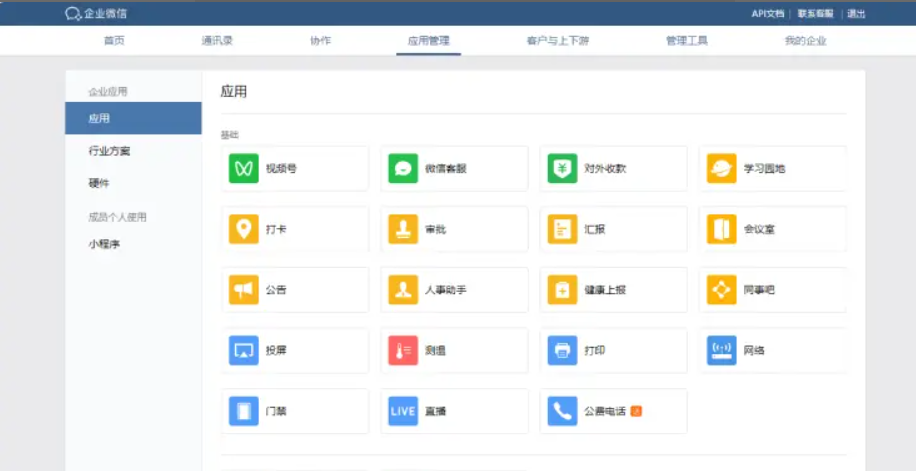This screenshot has width=916, height=471.
Task: Click the orange badge beside 公费电话
Action: click(x=636, y=411)
